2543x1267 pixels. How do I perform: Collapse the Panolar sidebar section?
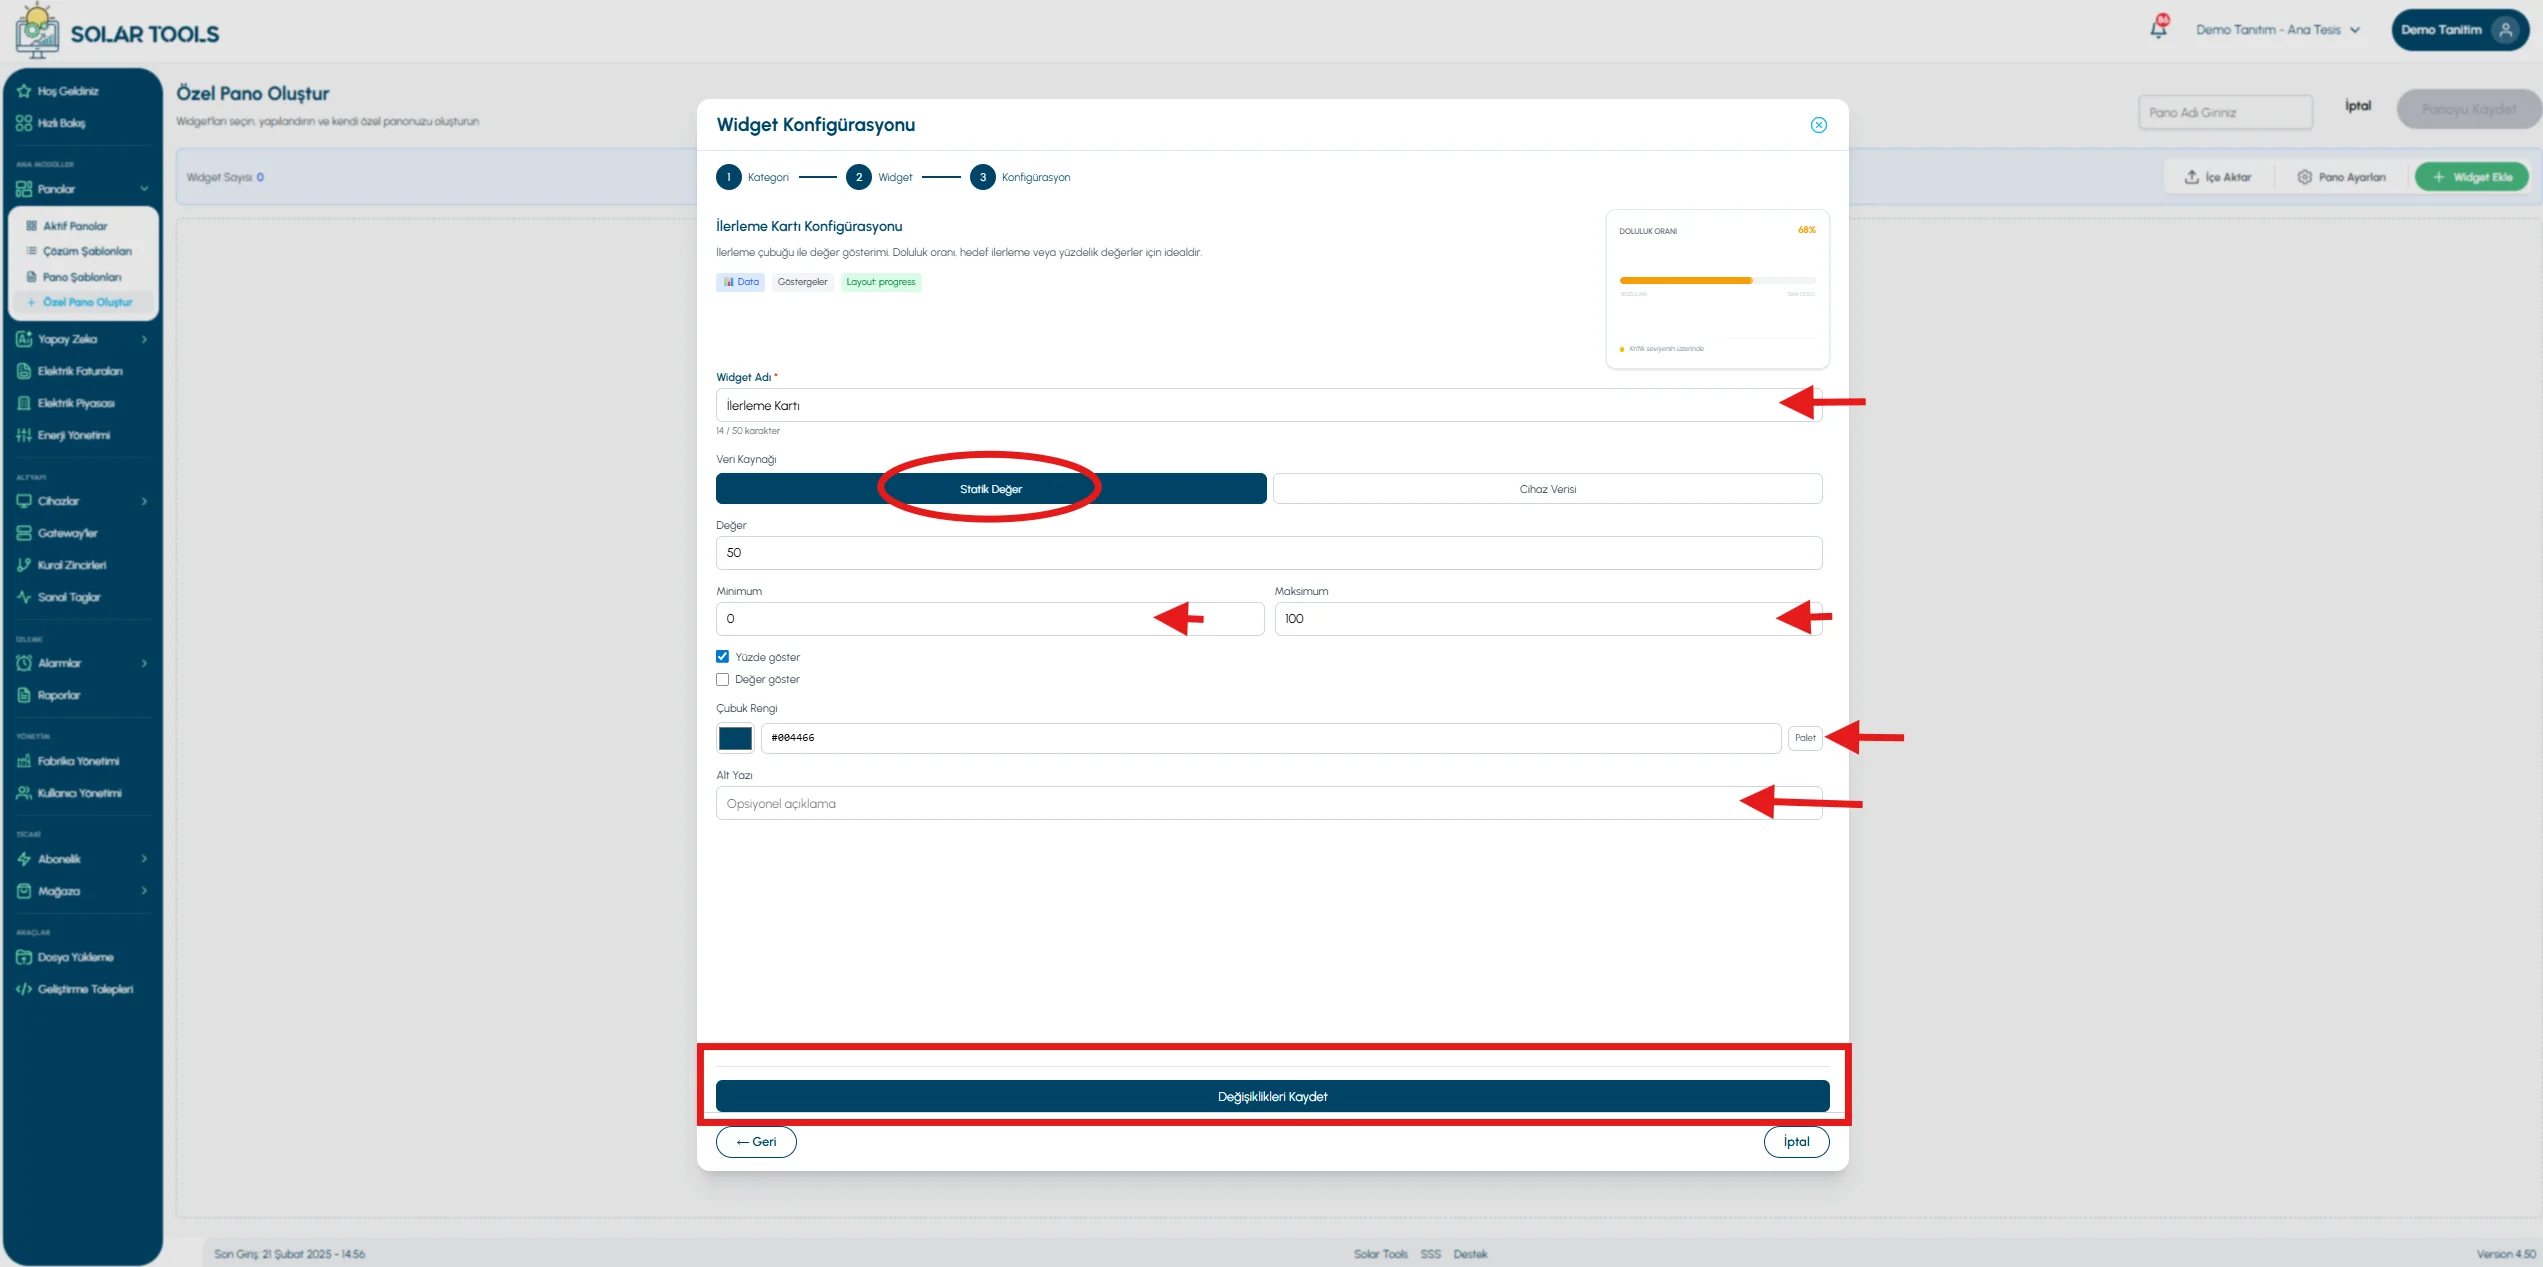click(82, 189)
